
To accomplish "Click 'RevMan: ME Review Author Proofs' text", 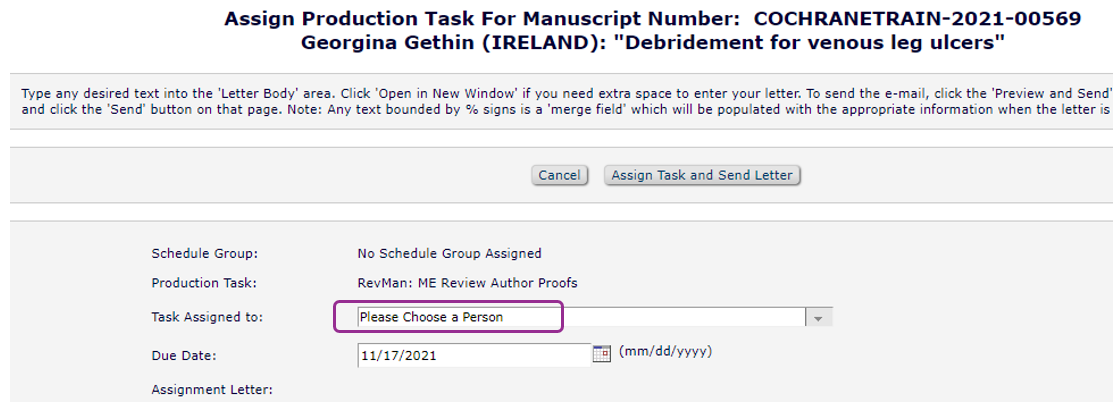I will 467,283.
